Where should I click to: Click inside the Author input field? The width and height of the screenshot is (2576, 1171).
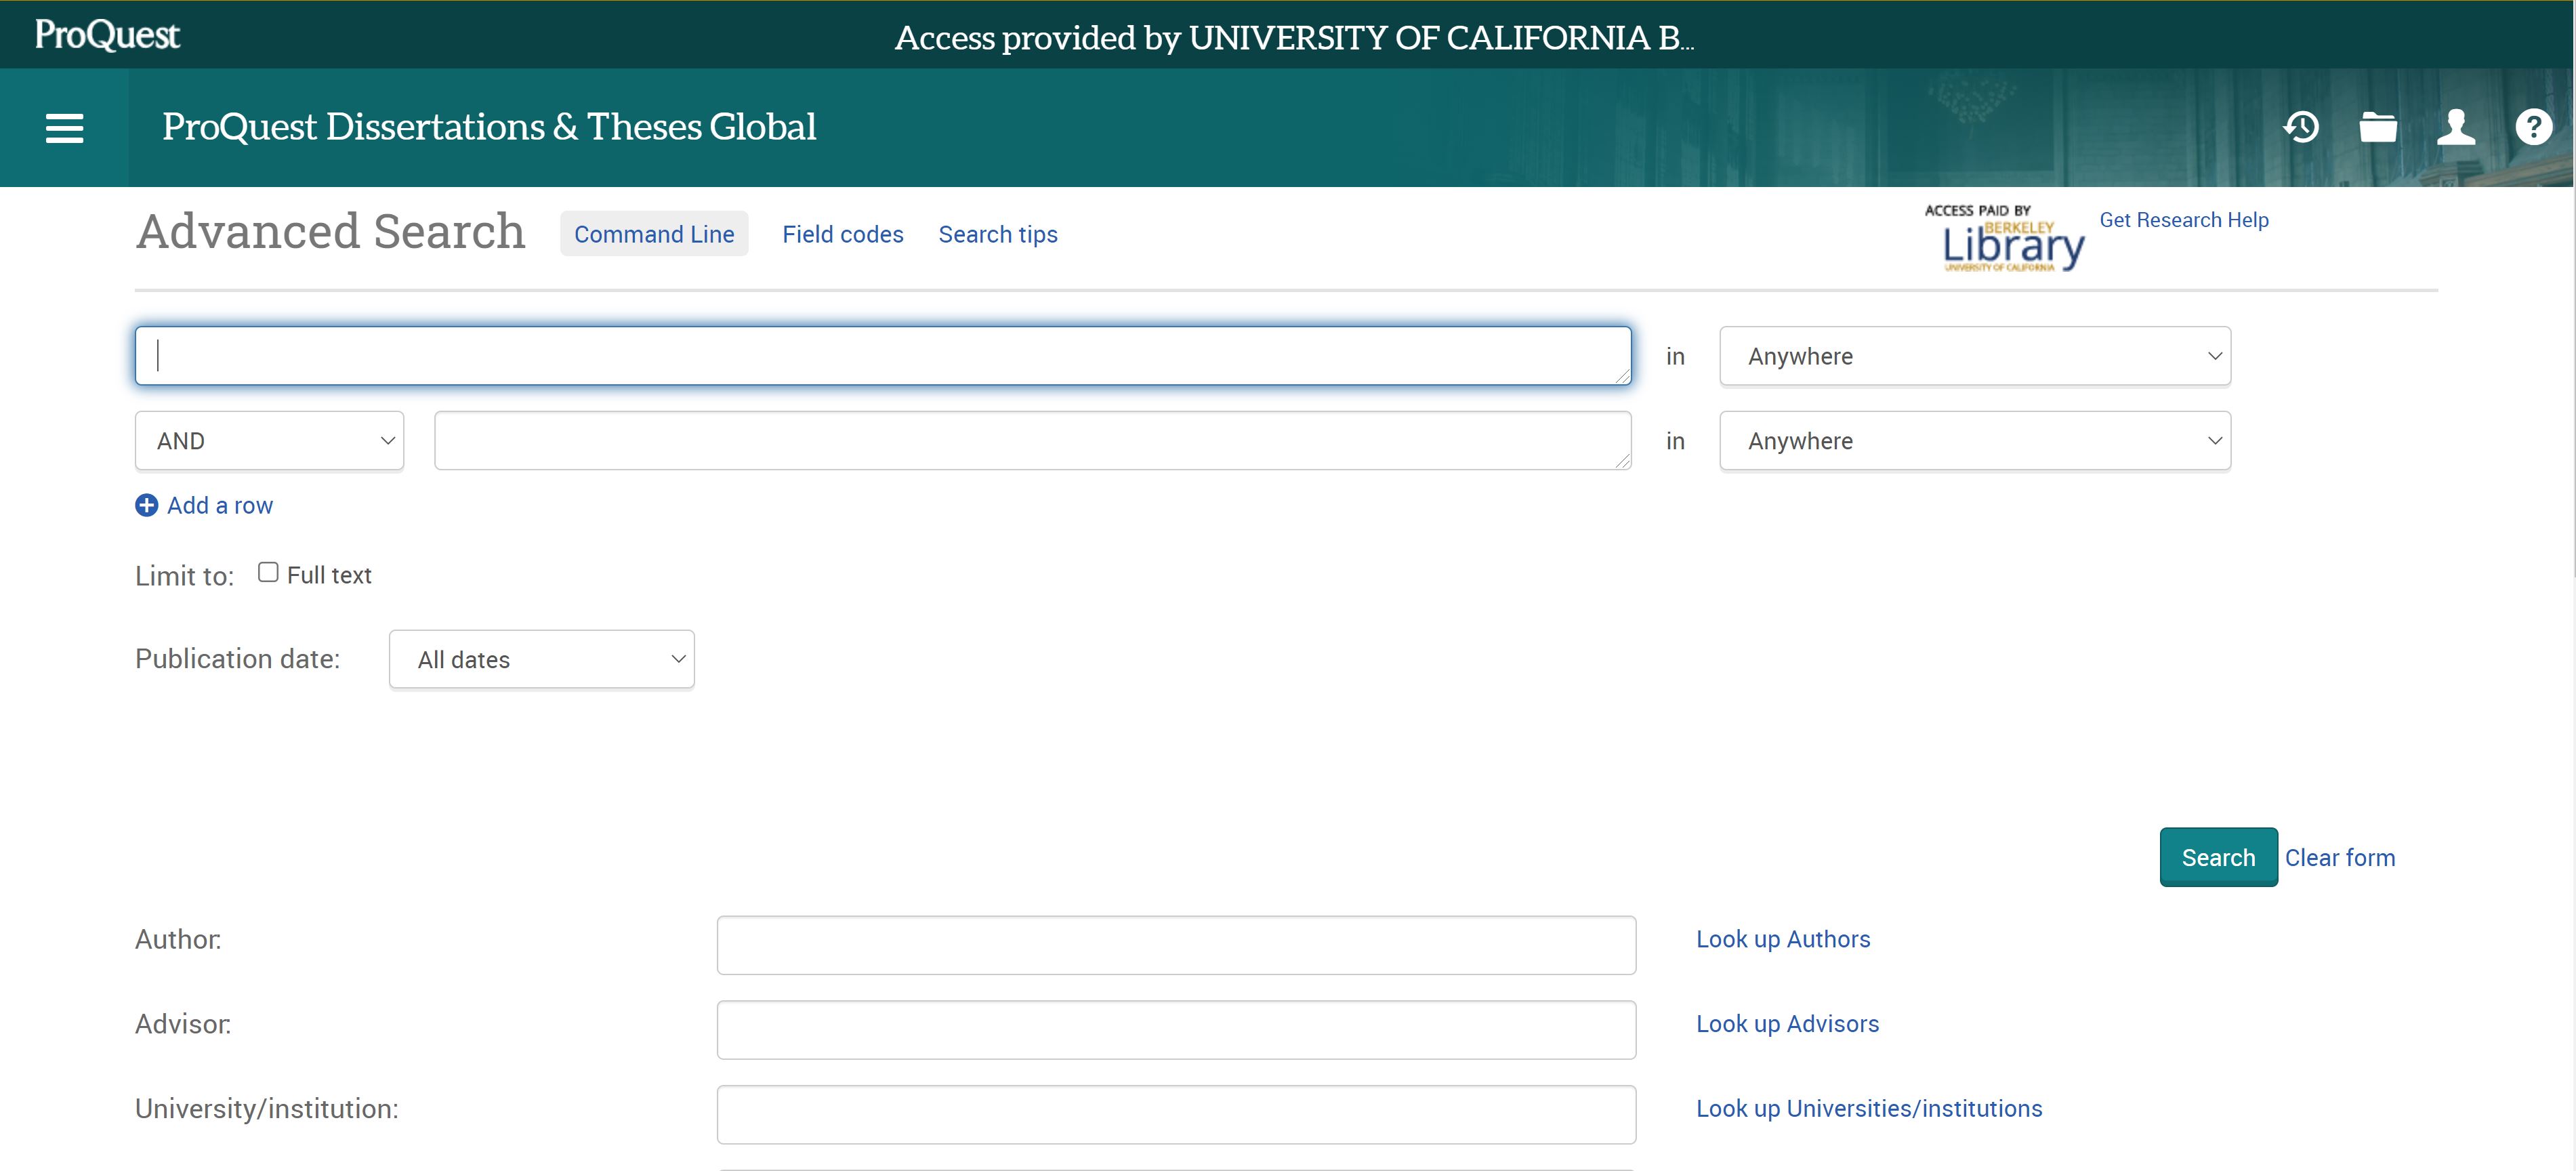[1176, 944]
